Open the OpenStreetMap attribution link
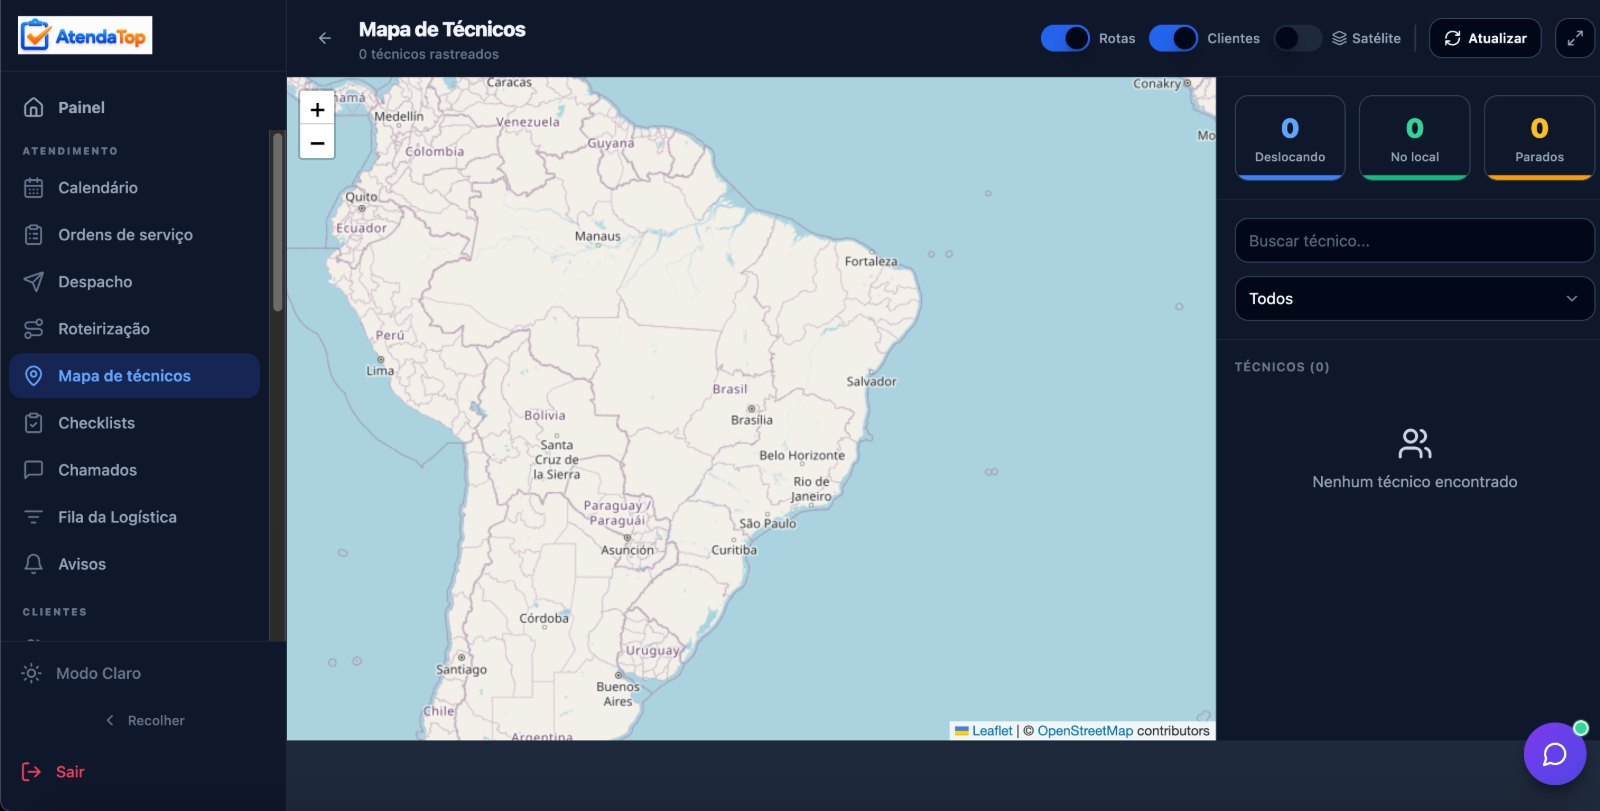1600x811 pixels. tap(1085, 731)
